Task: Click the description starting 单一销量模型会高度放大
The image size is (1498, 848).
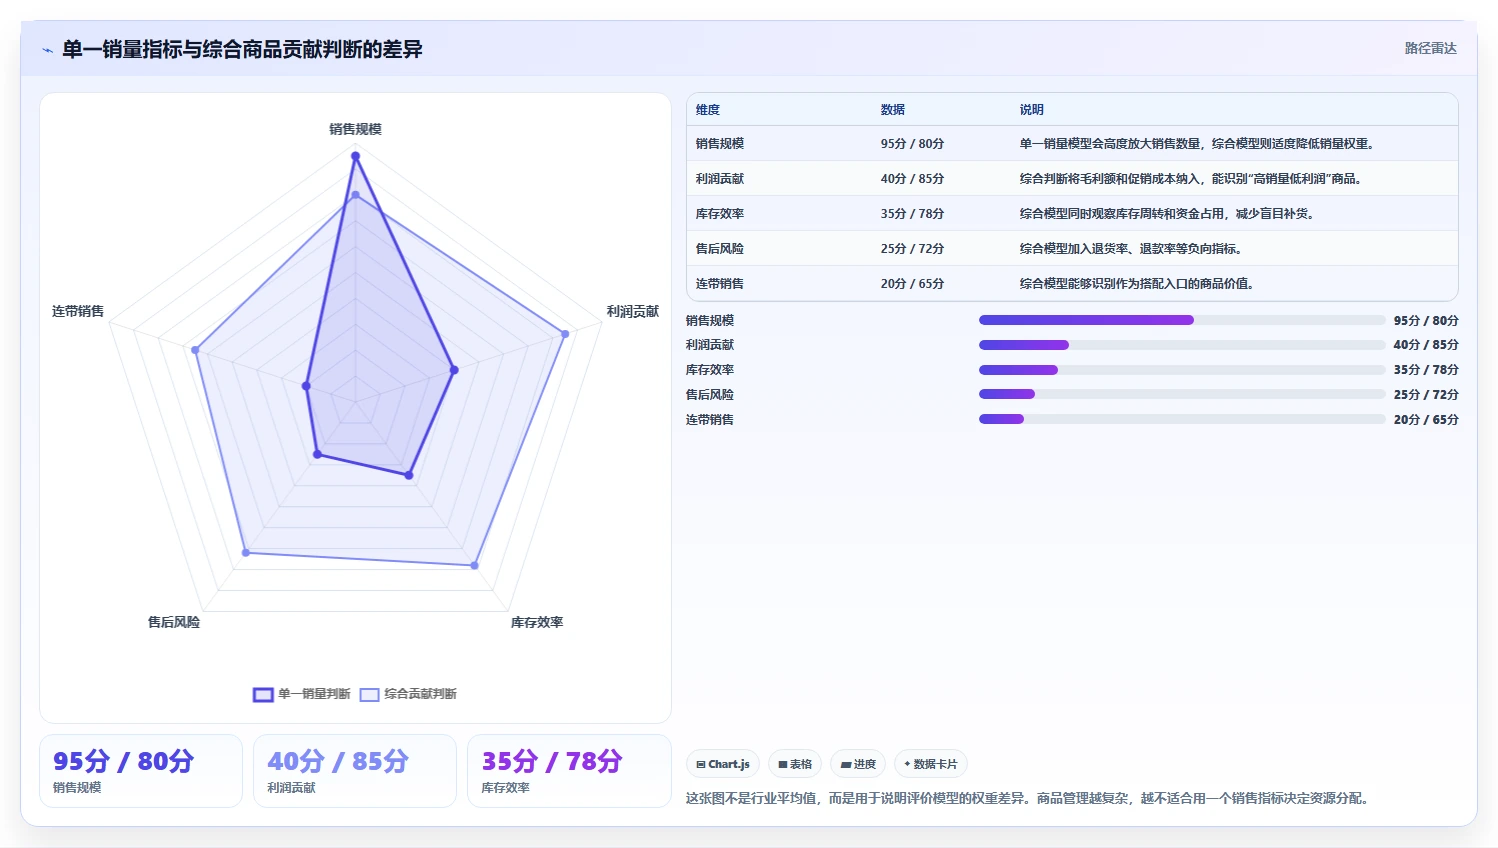Action: point(1199,144)
